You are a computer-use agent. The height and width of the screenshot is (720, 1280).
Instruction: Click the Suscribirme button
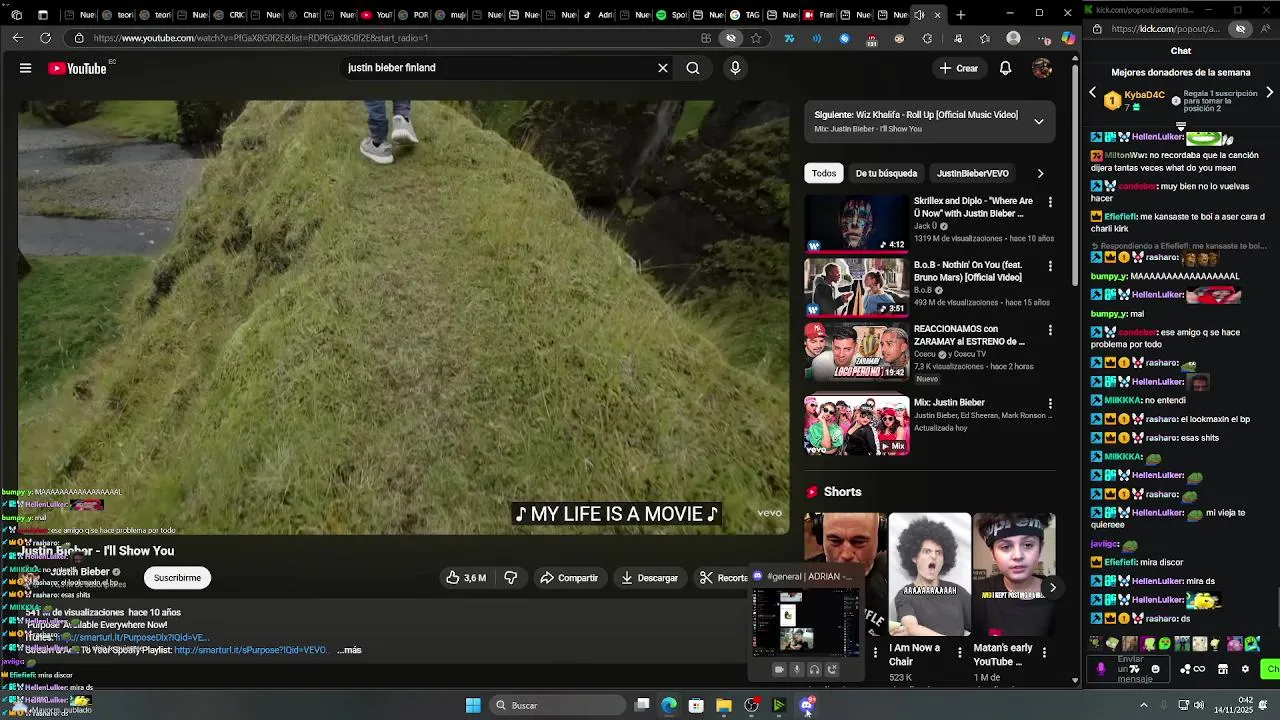(177, 578)
